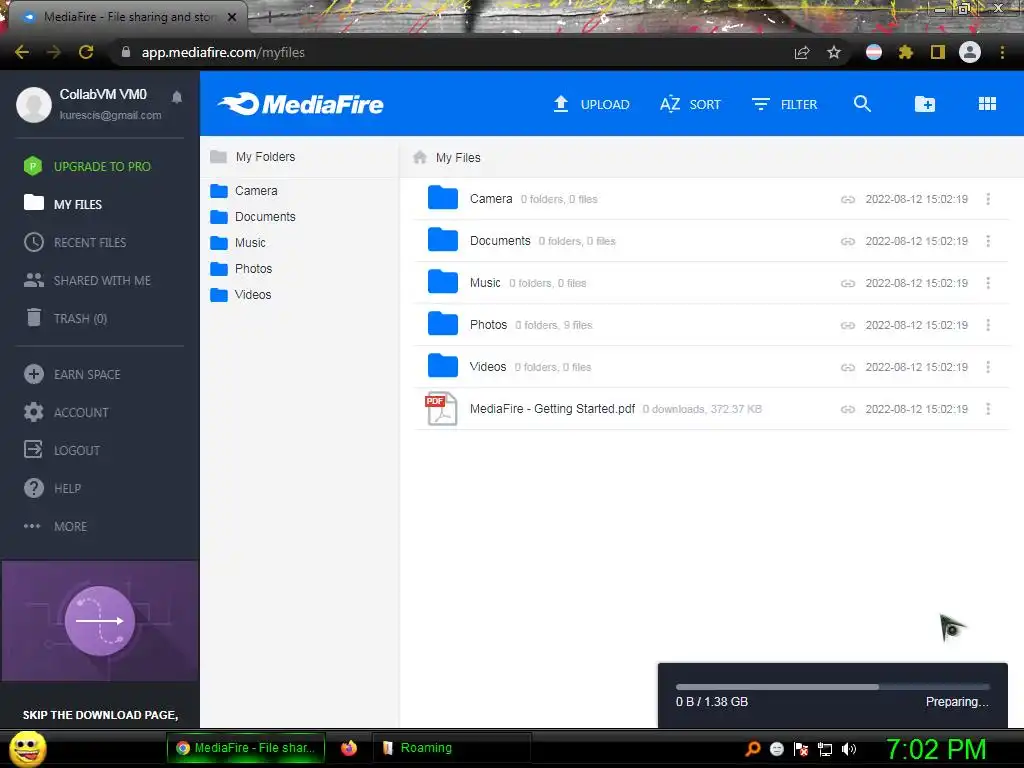Click the promo arrow banner image
Viewport: 1024px width, 768px height.
coord(100,620)
